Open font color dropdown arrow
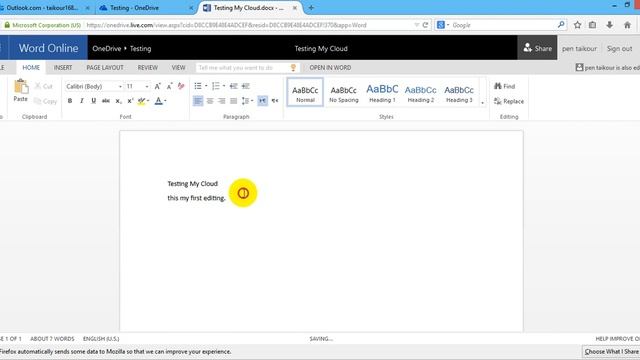640x360 pixels. (x=165, y=101)
